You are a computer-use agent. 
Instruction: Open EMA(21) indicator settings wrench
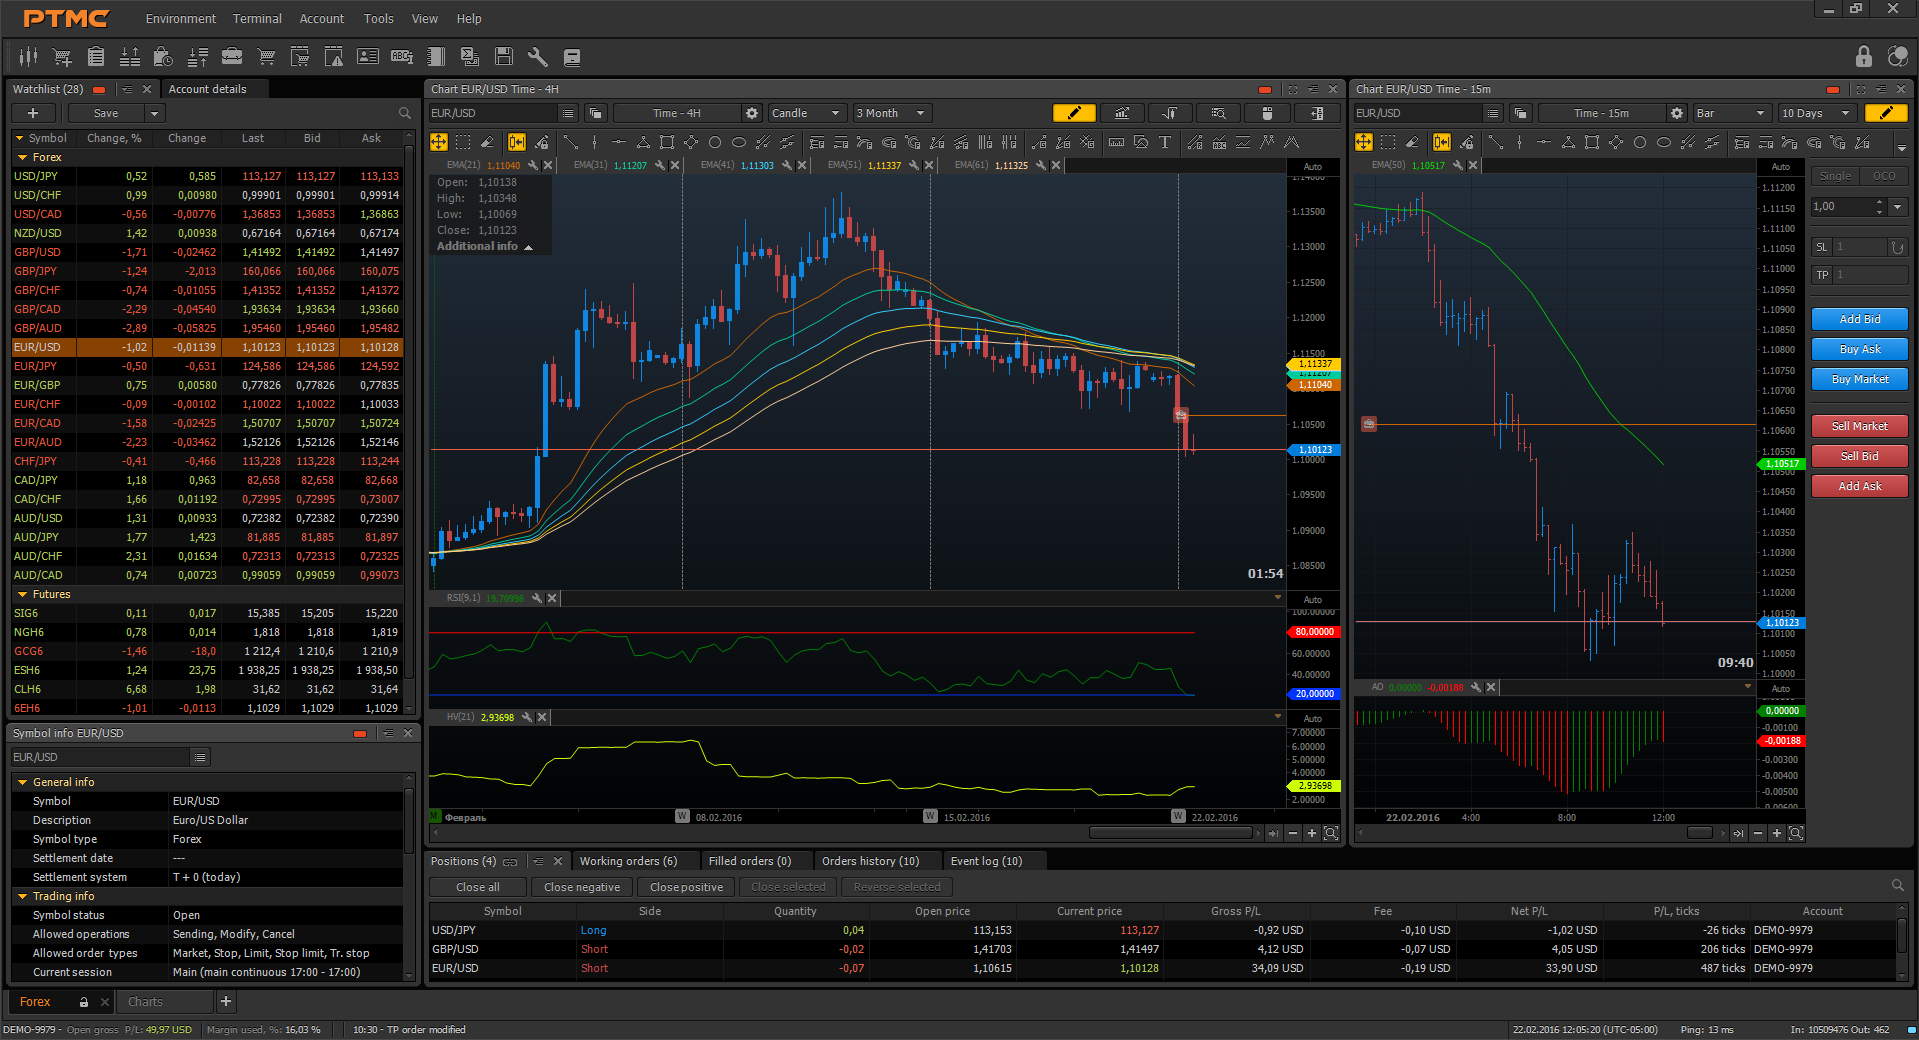[x=533, y=165]
